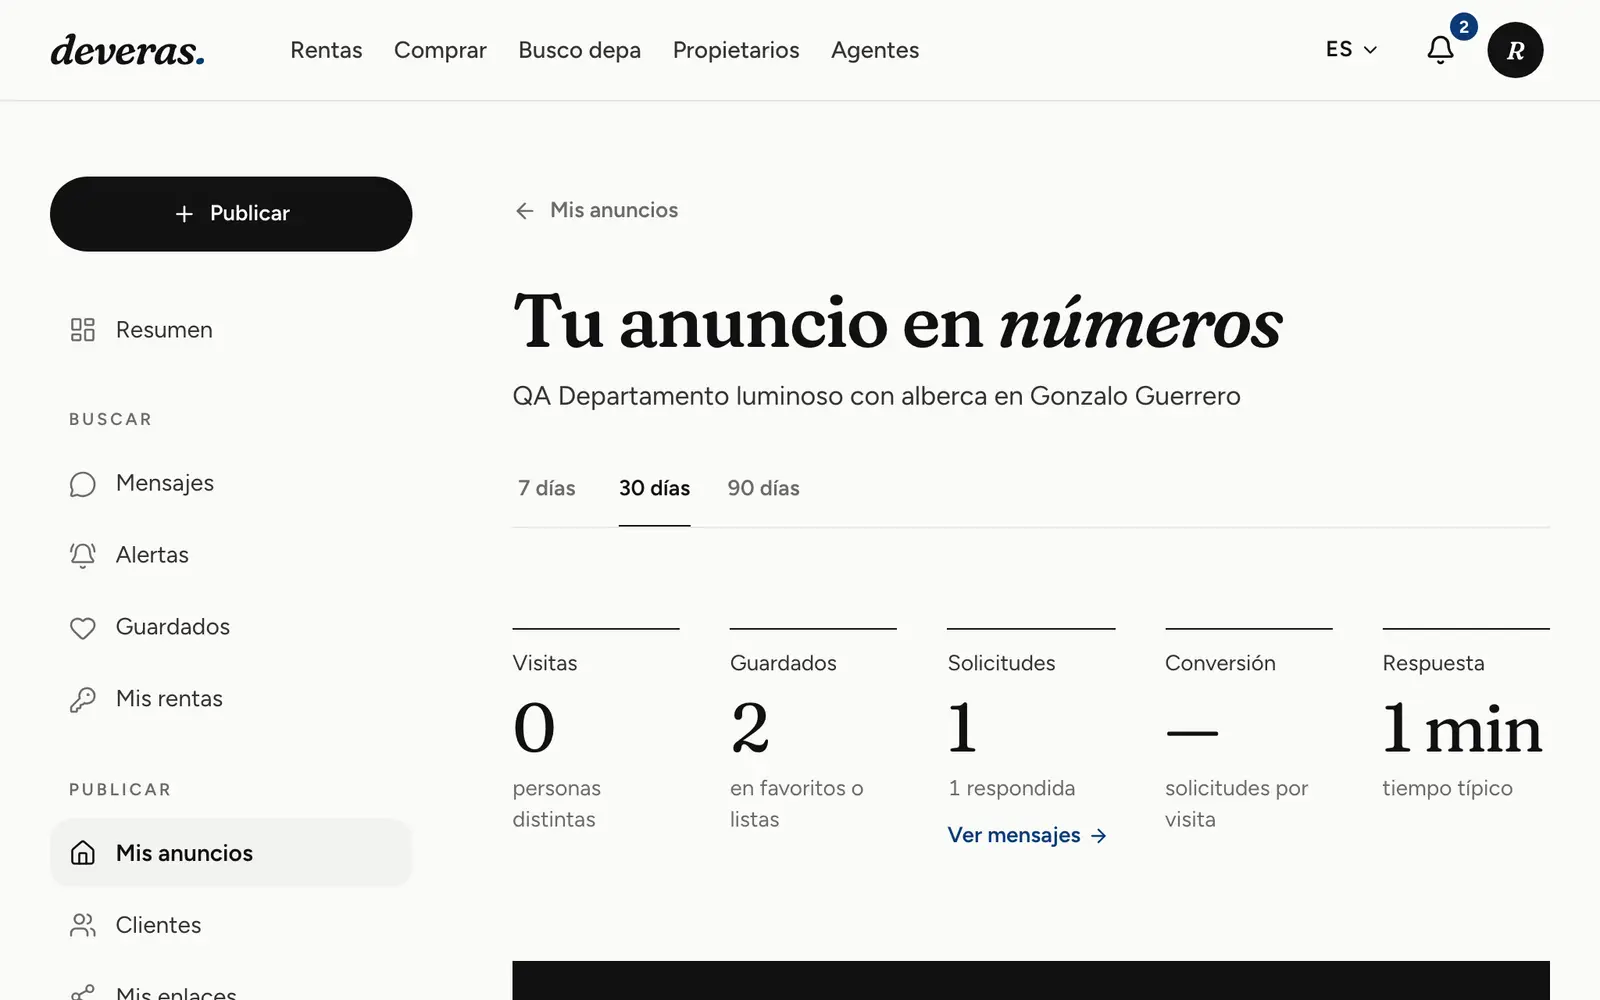Select Mis anuncios sidebar item

coord(231,853)
